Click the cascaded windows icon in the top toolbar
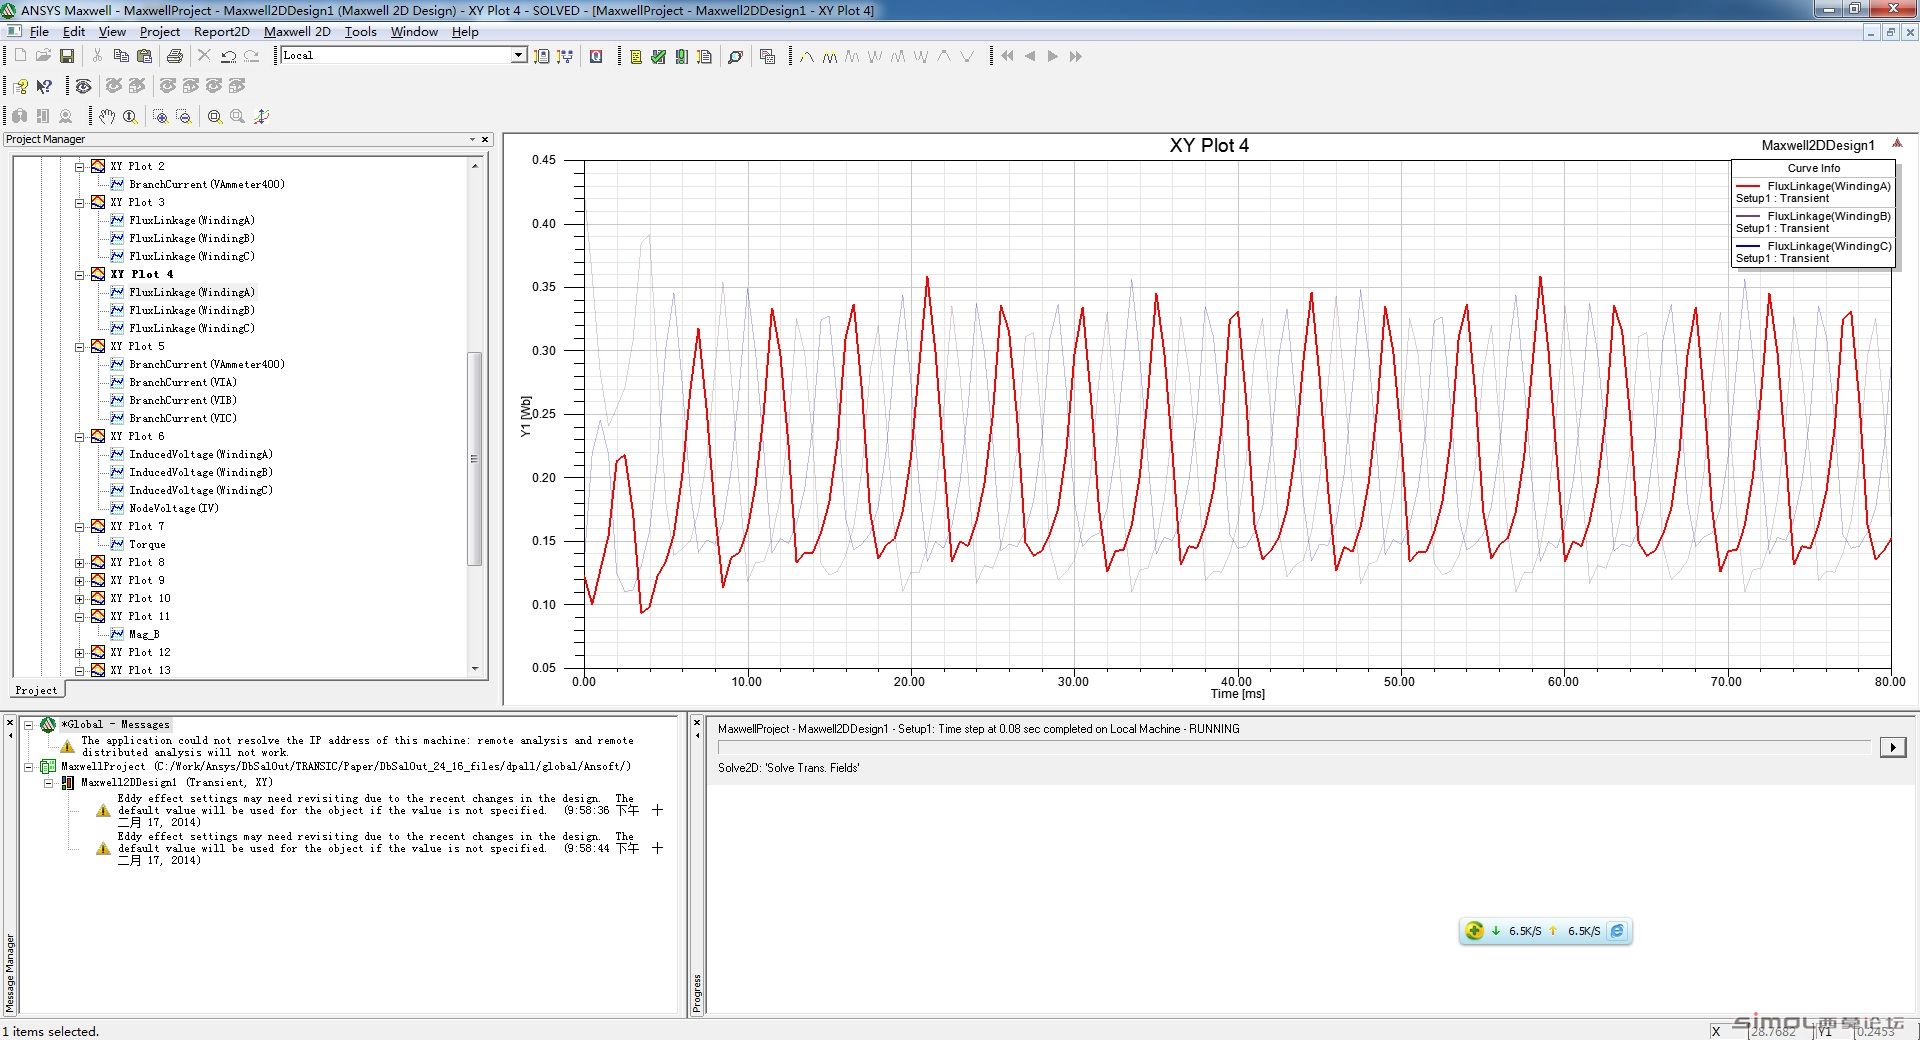 tap(768, 57)
